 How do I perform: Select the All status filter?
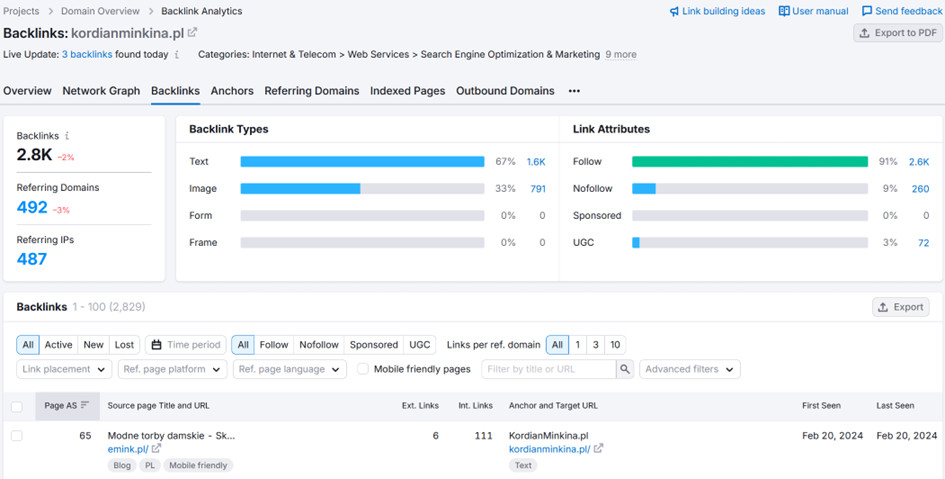[28, 345]
